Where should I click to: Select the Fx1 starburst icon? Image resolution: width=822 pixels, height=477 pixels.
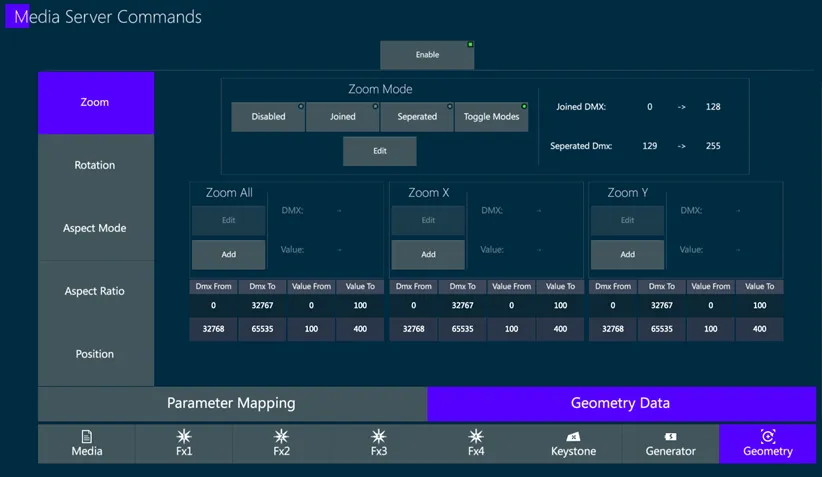[x=184, y=436]
